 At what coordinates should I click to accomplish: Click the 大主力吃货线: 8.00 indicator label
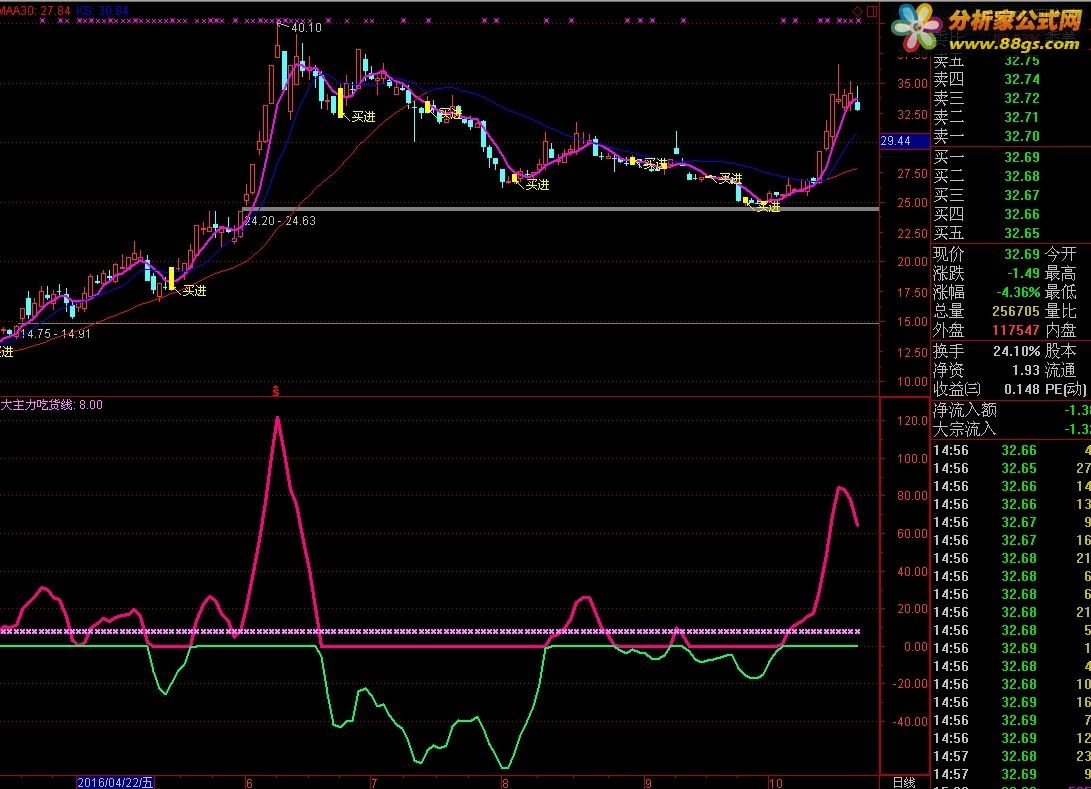(51, 405)
